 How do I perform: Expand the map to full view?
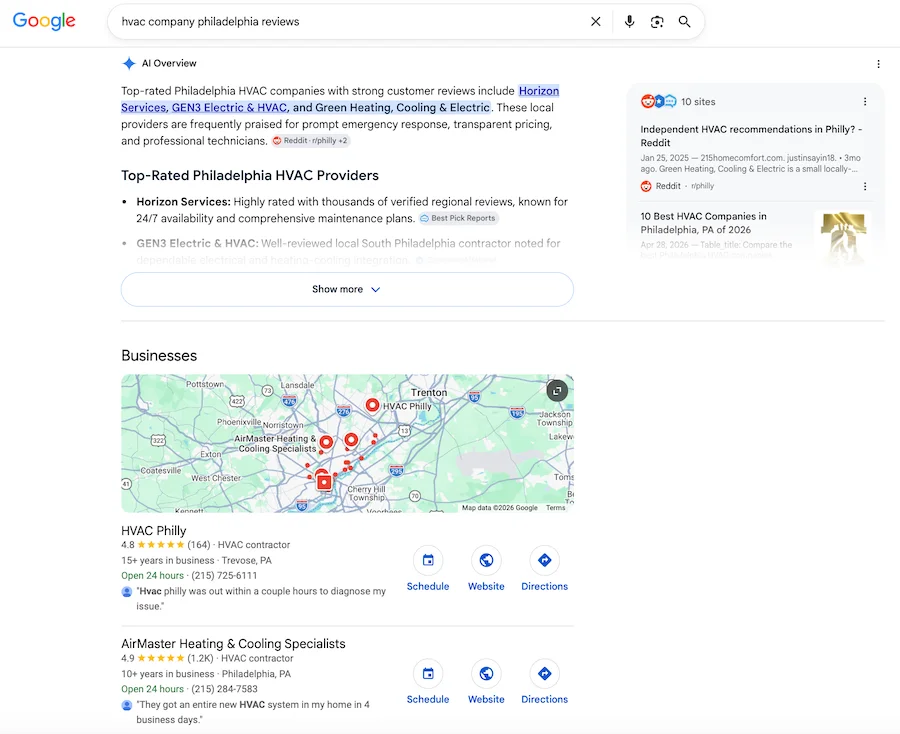click(557, 390)
